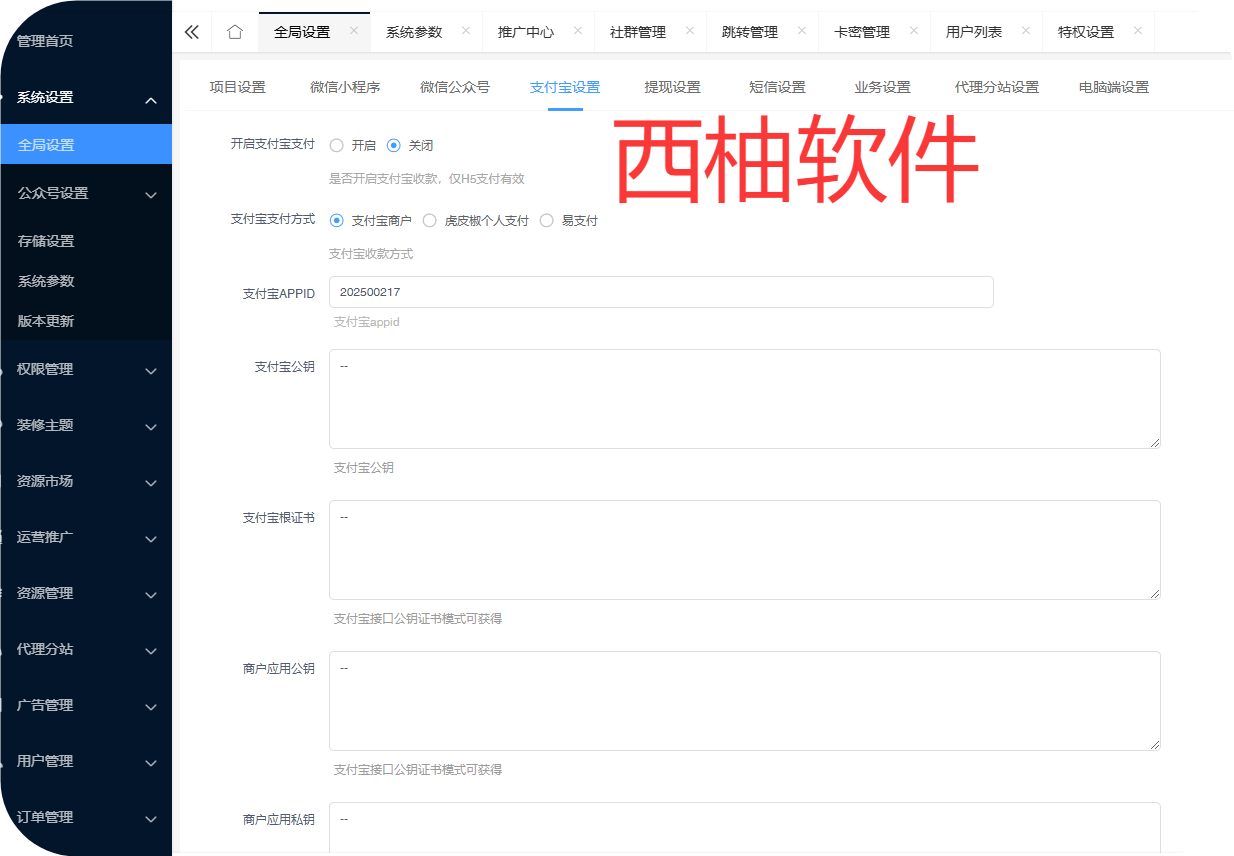Click the home icon in tab bar
The image size is (1234, 856).
point(235,32)
